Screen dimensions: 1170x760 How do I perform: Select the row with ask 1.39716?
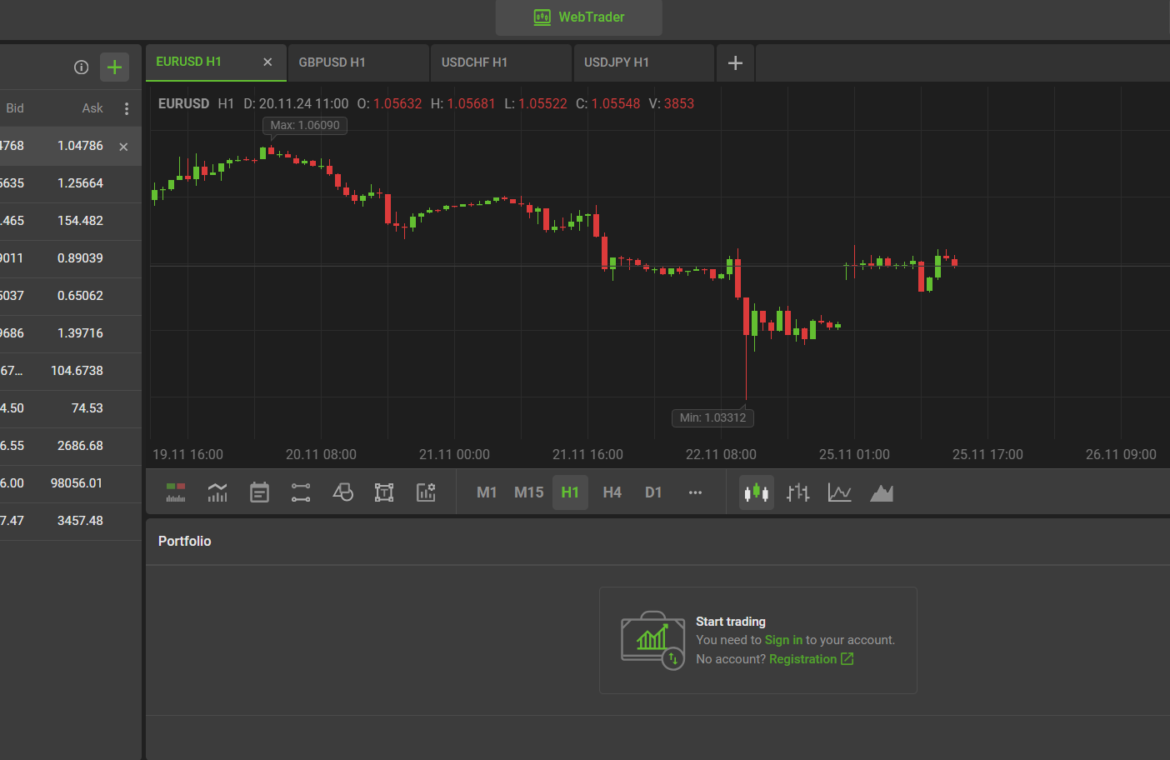click(70, 333)
